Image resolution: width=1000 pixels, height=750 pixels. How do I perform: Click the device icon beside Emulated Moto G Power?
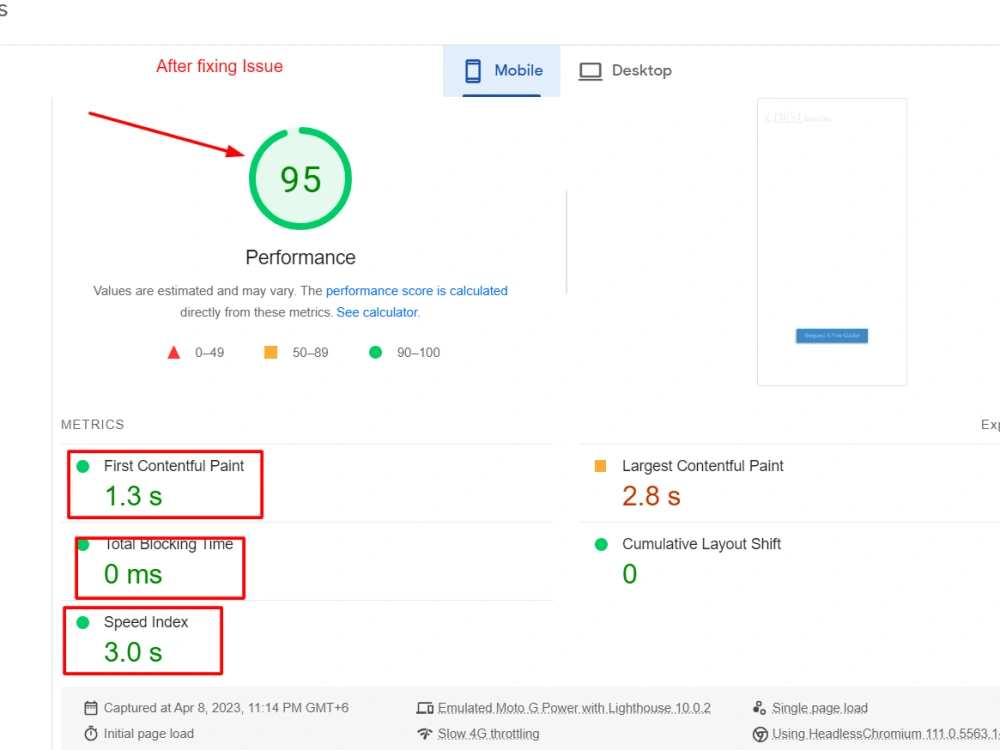[425, 709]
